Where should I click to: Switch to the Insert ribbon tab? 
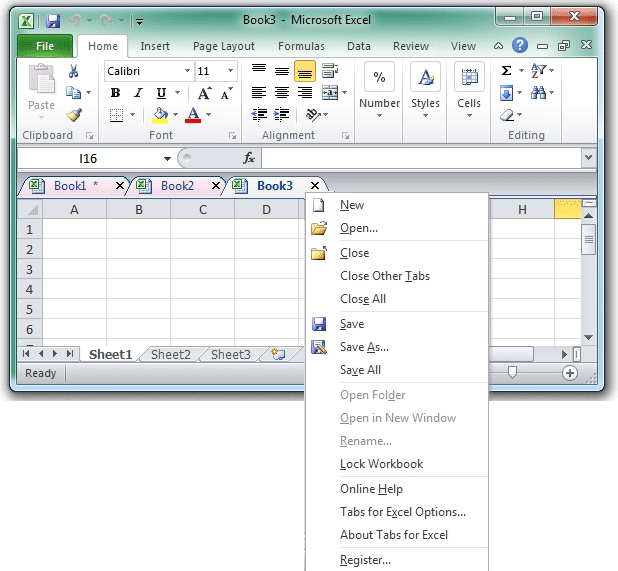pyautogui.click(x=155, y=46)
